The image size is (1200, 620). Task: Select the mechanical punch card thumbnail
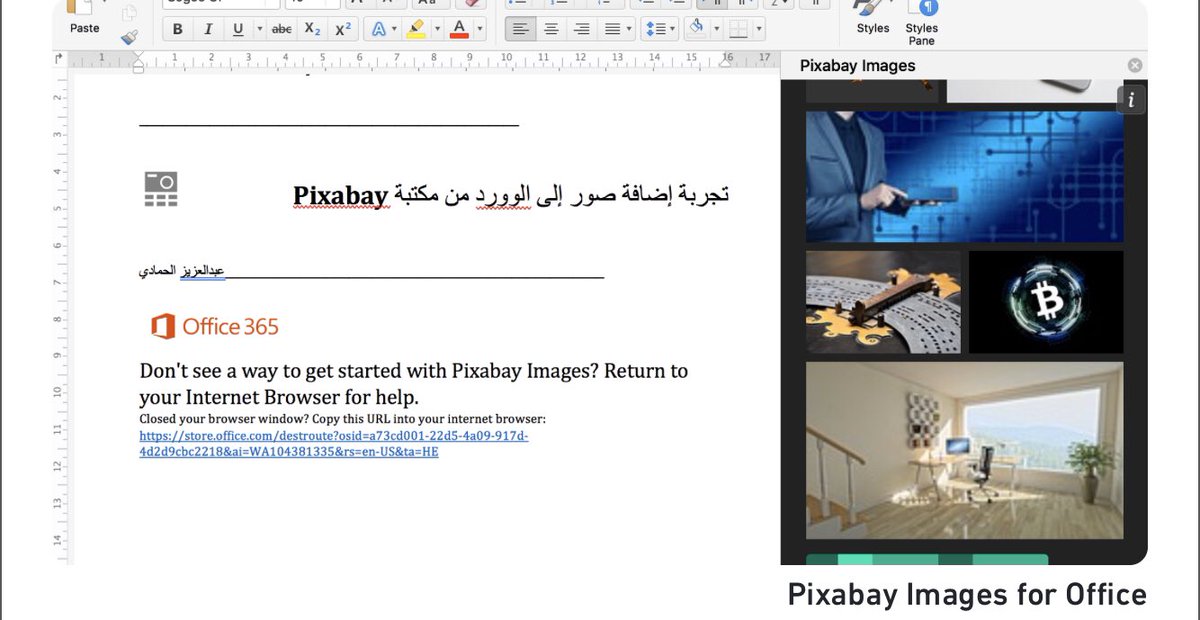coord(883,302)
